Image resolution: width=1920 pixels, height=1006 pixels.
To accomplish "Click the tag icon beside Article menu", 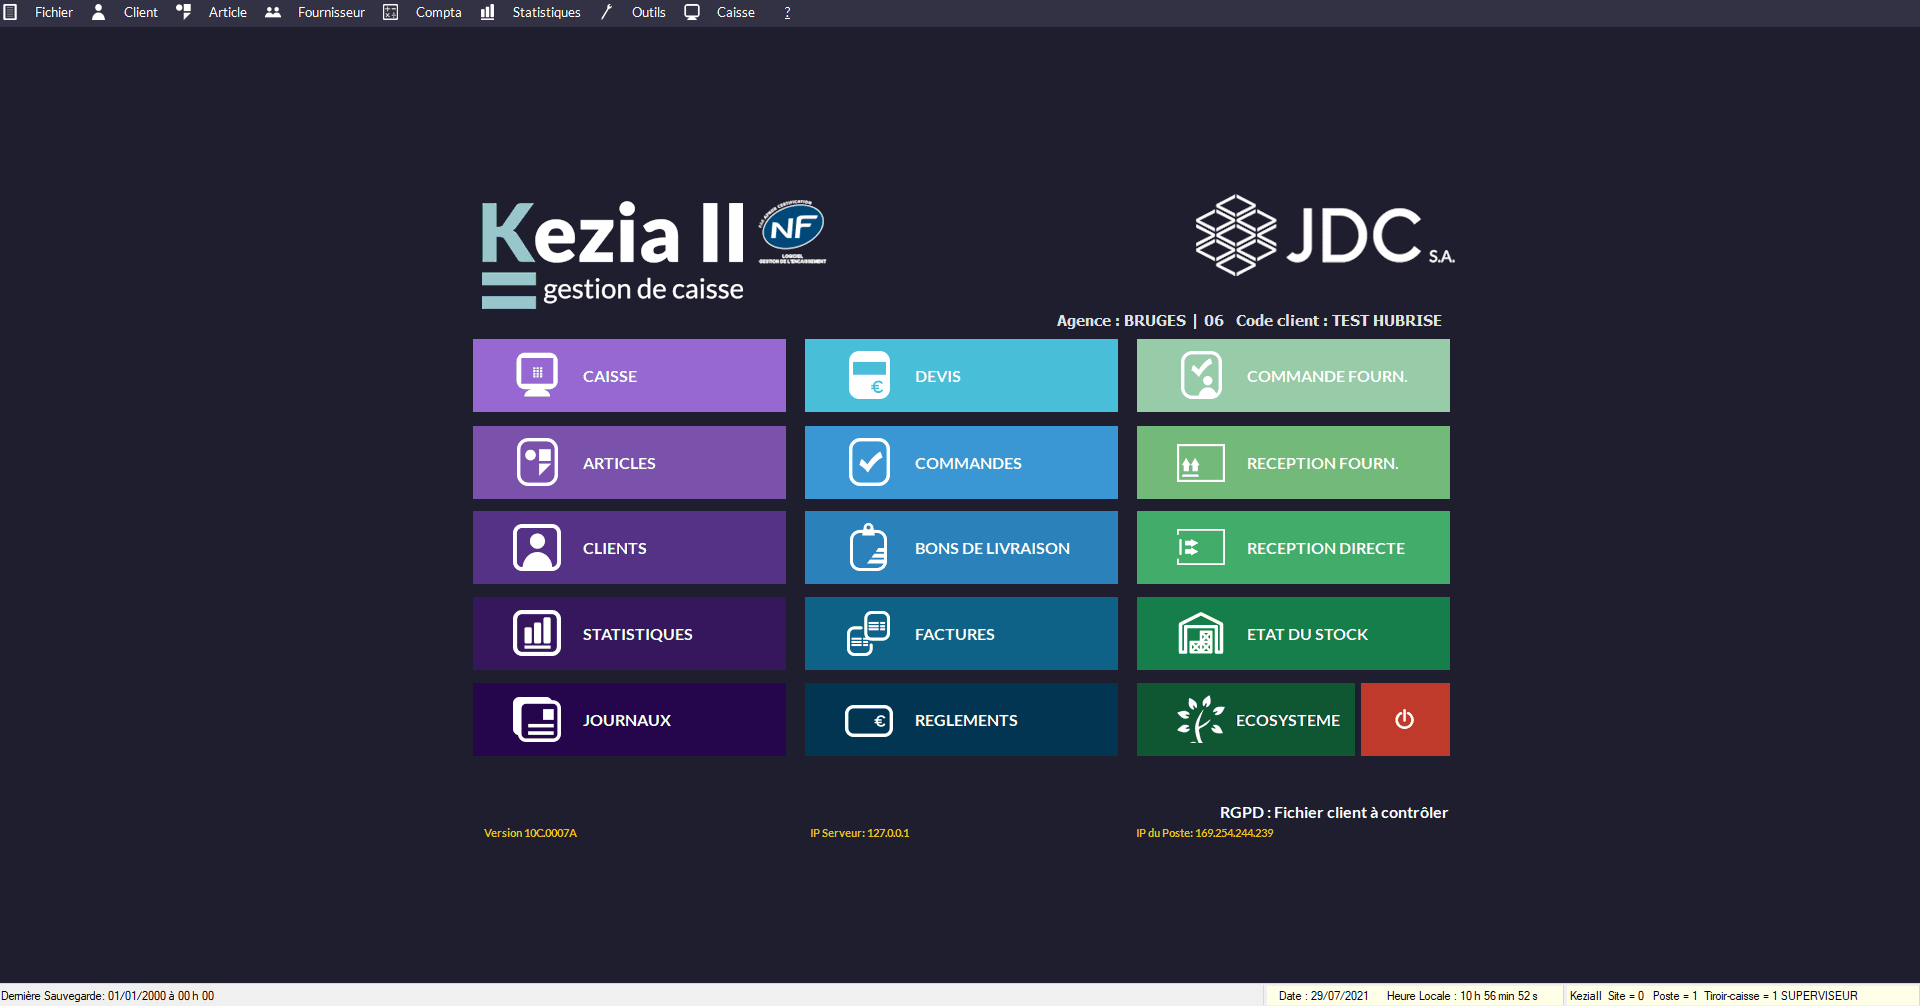I will click(x=184, y=12).
